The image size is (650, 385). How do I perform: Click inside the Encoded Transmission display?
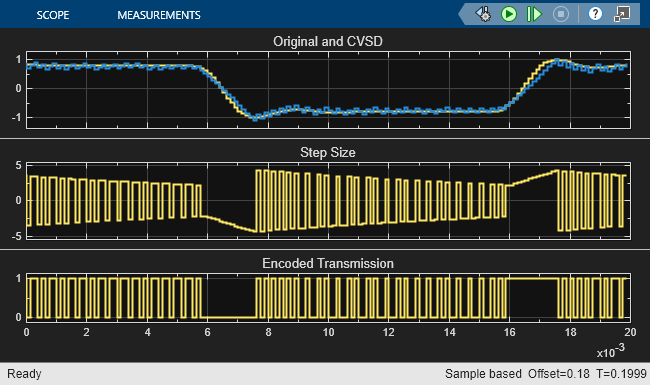point(328,298)
